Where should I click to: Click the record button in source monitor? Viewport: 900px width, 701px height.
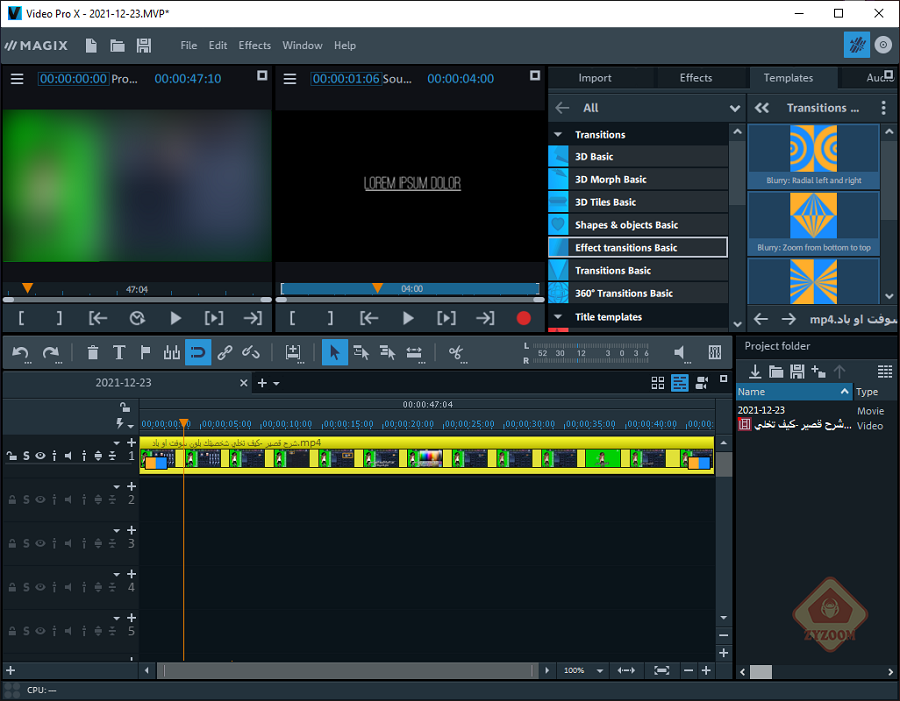click(523, 318)
